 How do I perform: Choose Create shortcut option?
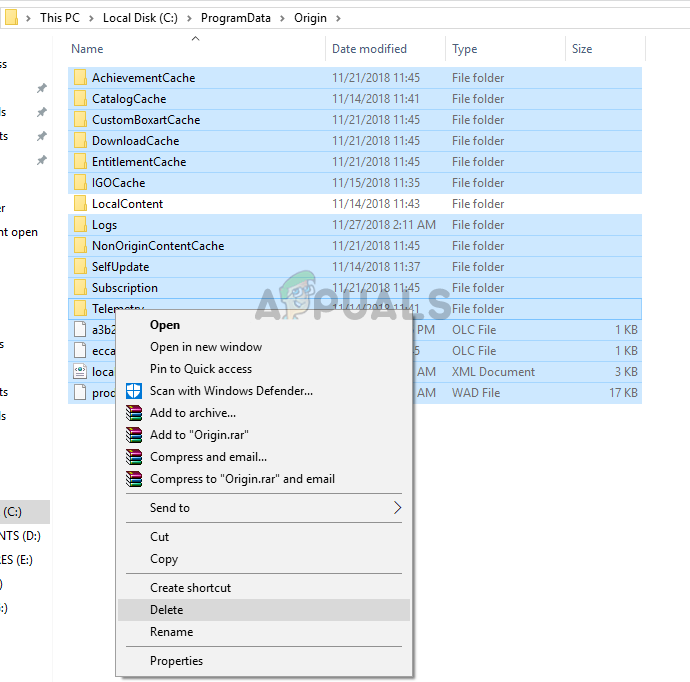pos(264,588)
